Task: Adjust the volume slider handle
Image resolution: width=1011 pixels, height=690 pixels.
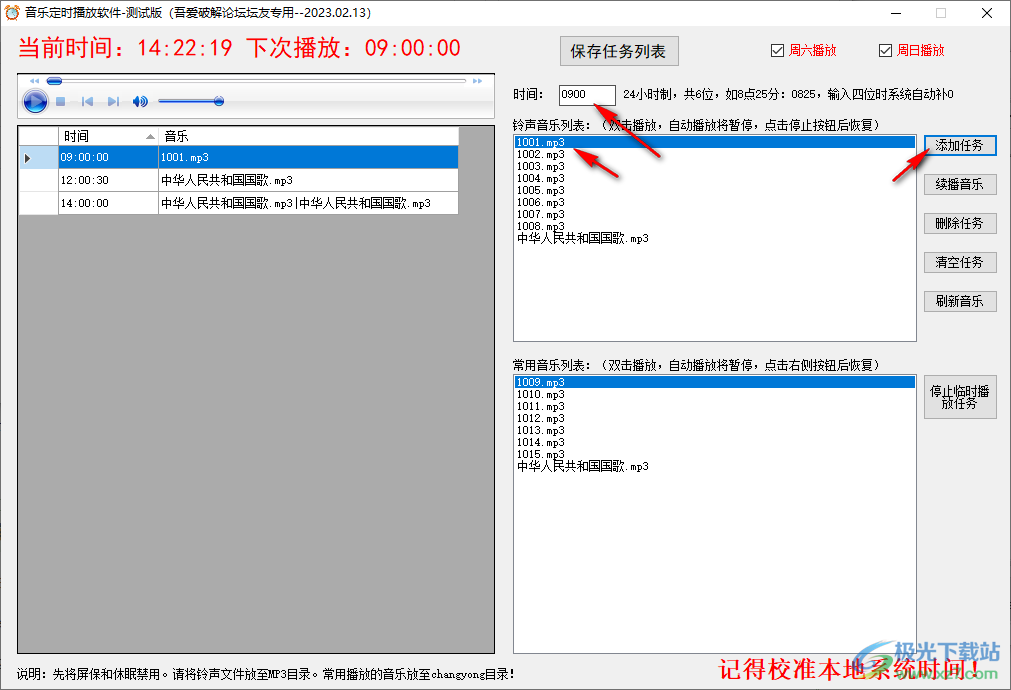Action: pyautogui.click(x=218, y=100)
